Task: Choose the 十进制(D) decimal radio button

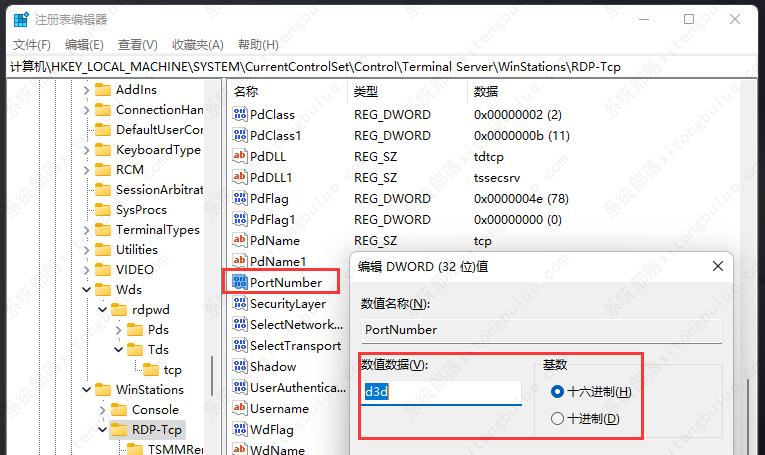Action: click(558, 419)
